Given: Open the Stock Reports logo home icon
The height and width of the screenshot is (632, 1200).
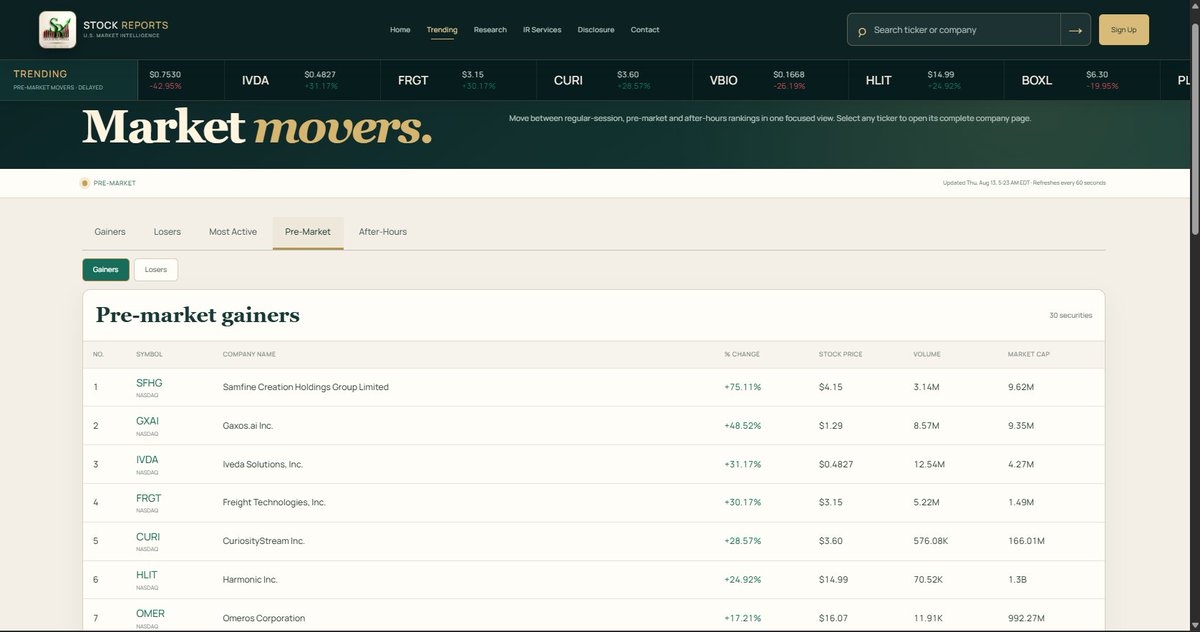Looking at the screenshot, I should (x=57, y=30).
